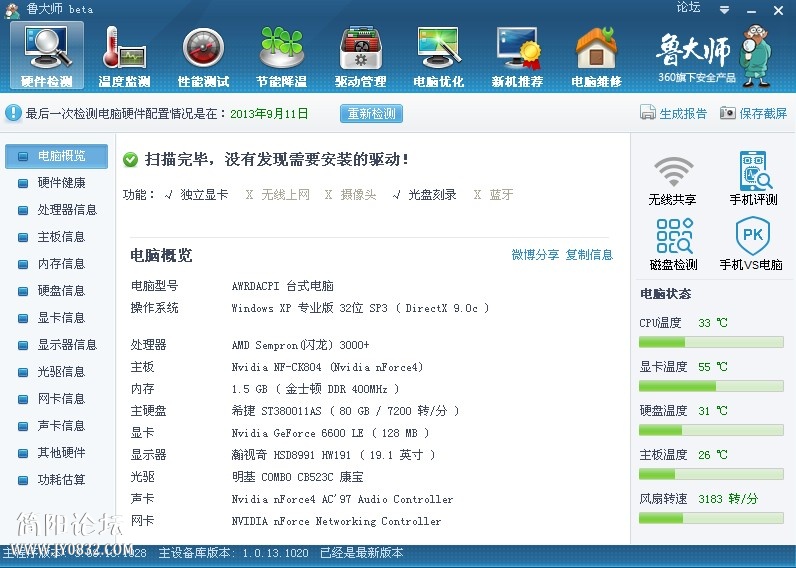Open the 手机VS电脑 PK comparison
The height and width of the screenshot is (568, 796).
751,244
